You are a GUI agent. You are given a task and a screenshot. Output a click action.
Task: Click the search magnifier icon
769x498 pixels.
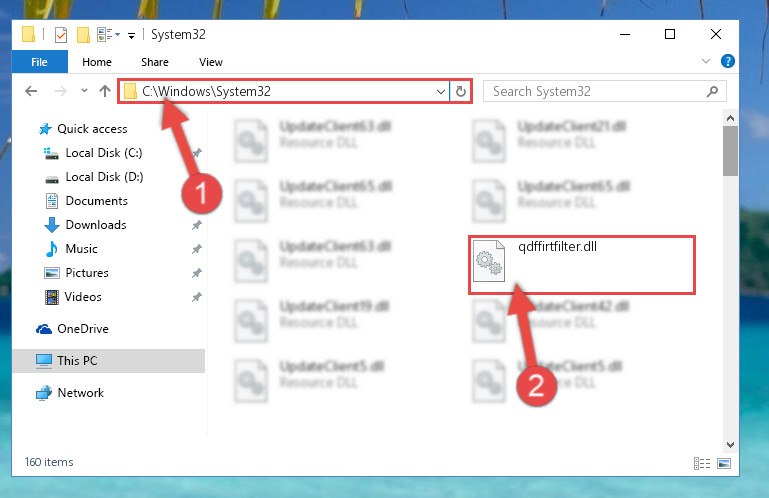[x=713, y=91]
